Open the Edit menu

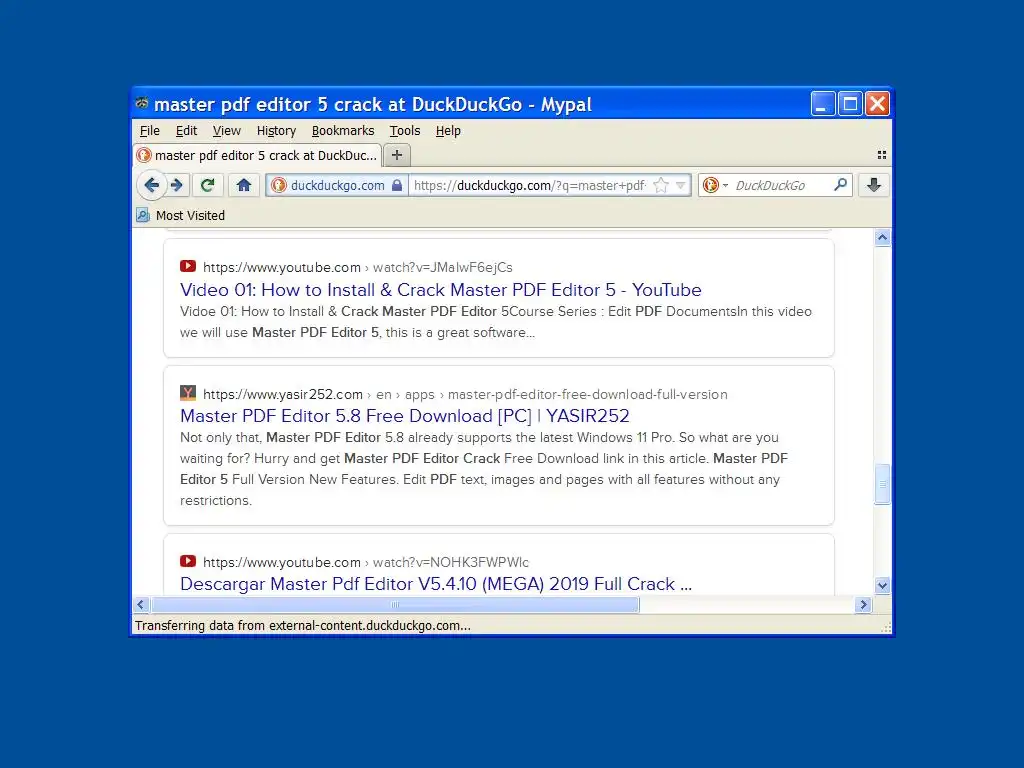pos(186,131)
